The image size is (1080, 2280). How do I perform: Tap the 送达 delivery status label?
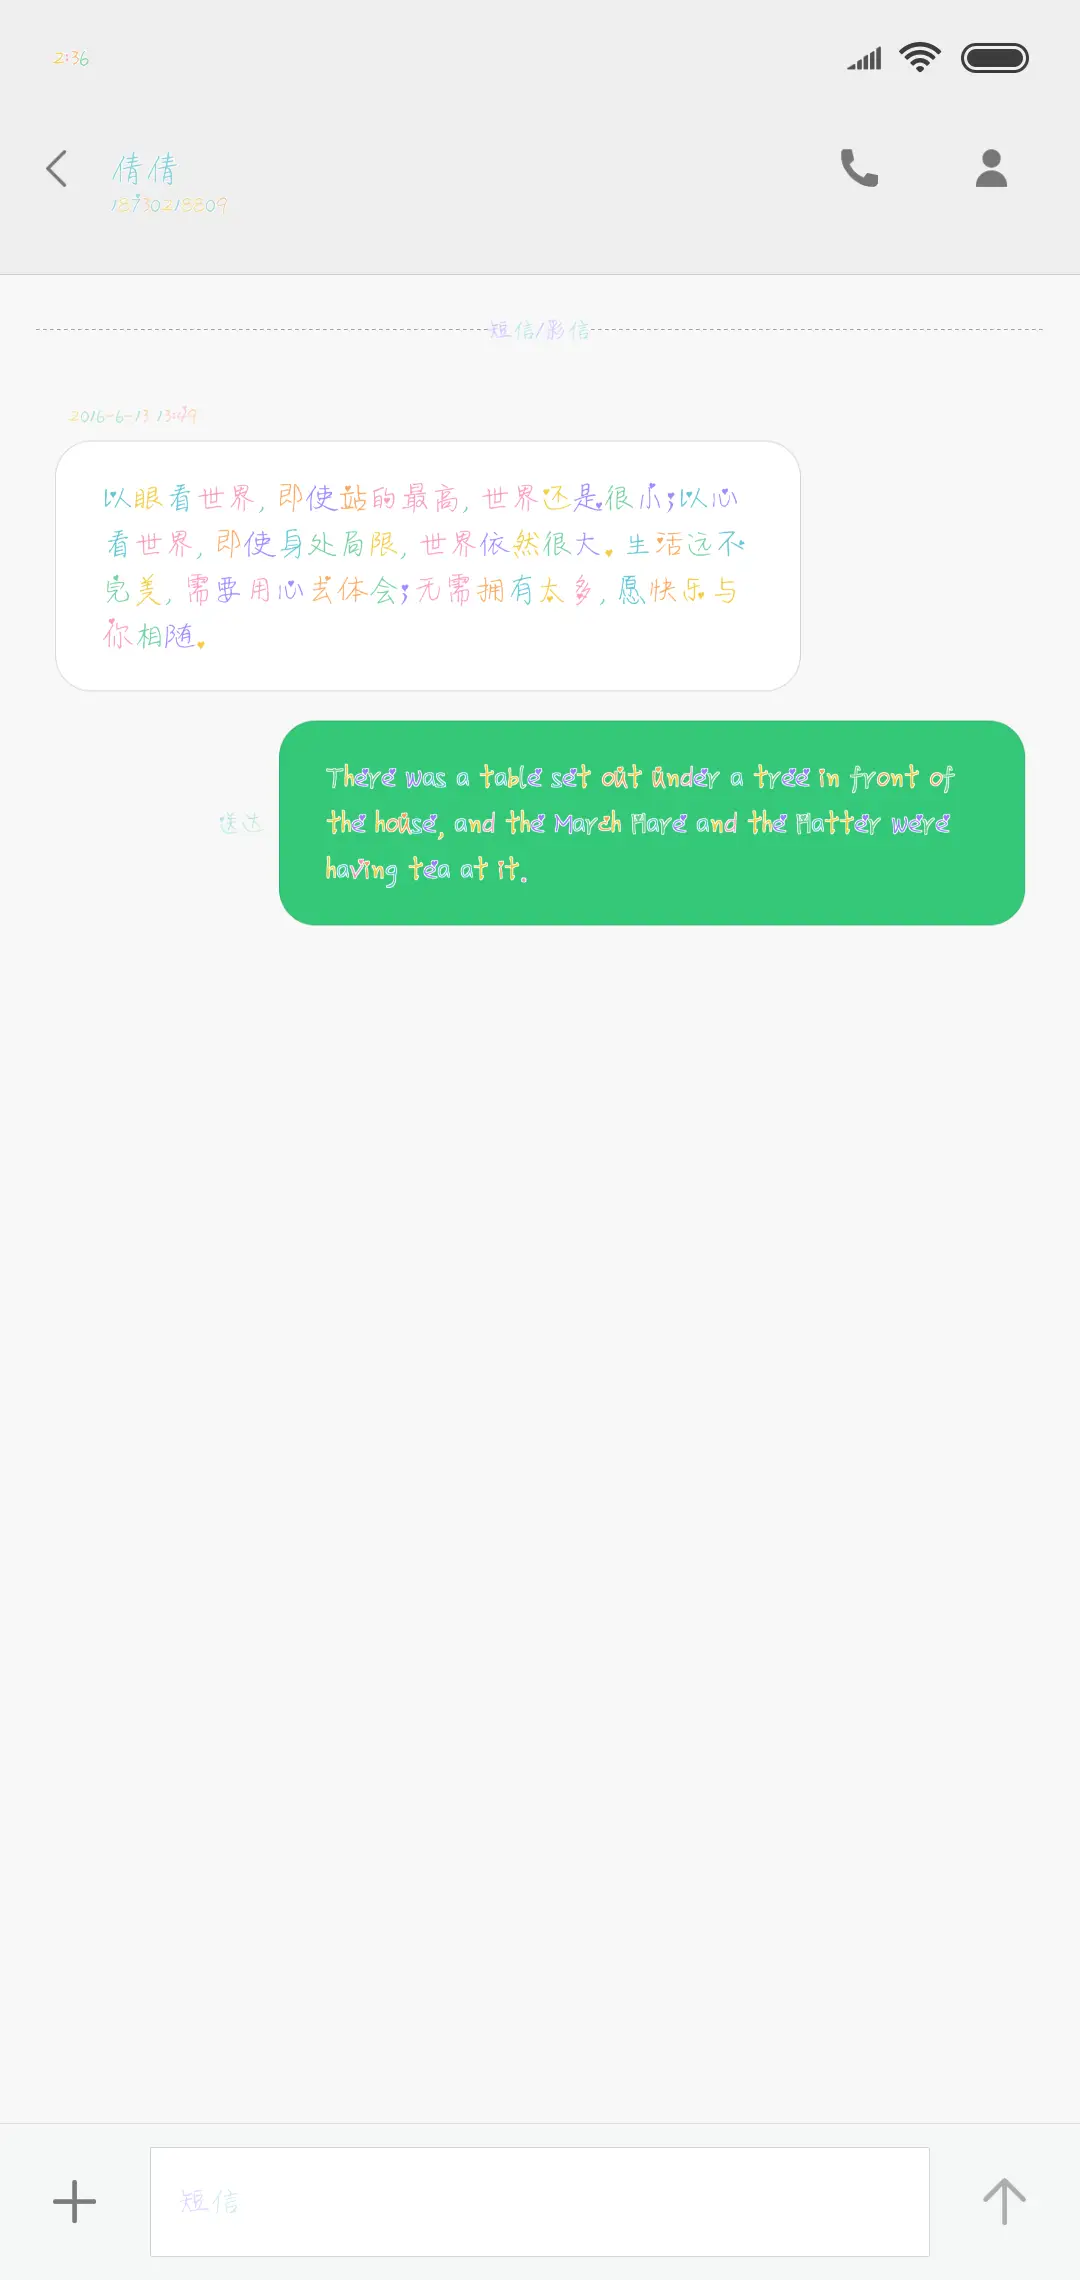241,823
